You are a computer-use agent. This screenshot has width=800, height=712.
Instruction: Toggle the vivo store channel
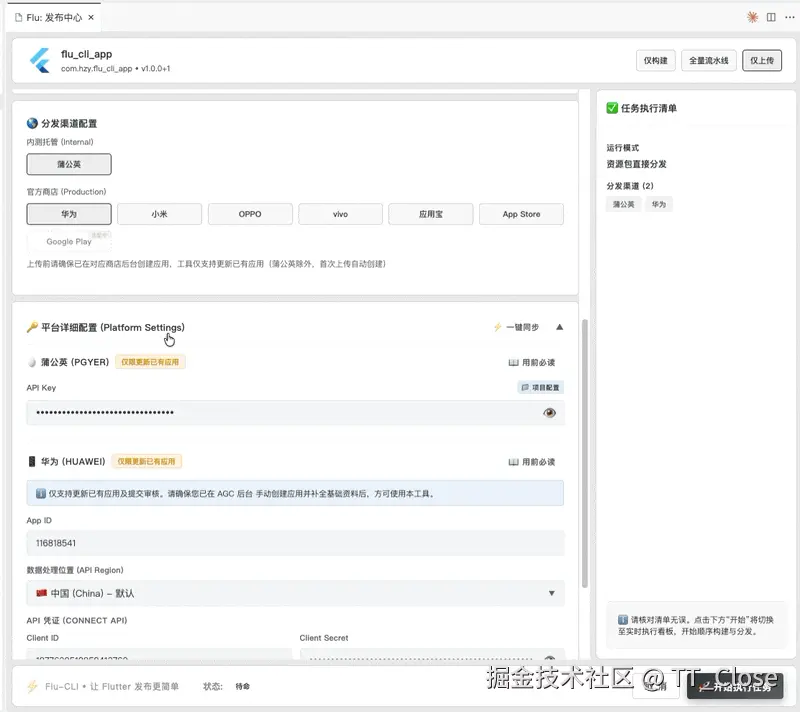click(340, 214)
